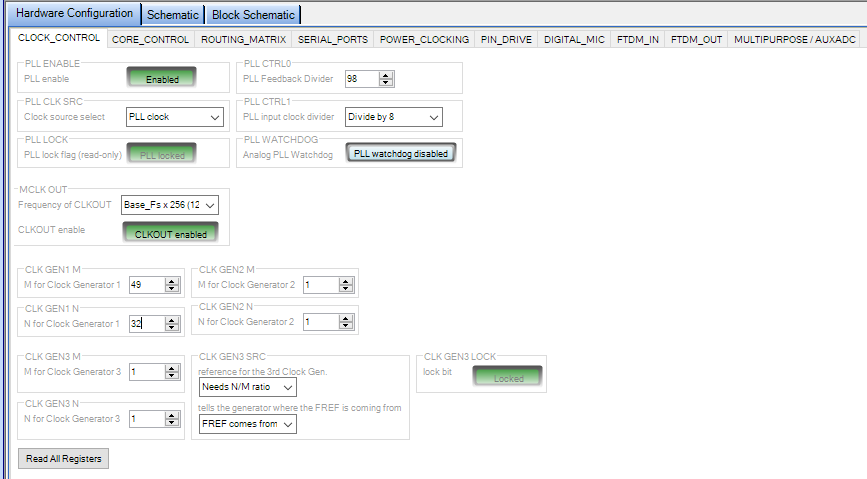Decrease the PLL Feedback Divider value
This screenshot has height=479, width=867.
click(x=387, y=82)
